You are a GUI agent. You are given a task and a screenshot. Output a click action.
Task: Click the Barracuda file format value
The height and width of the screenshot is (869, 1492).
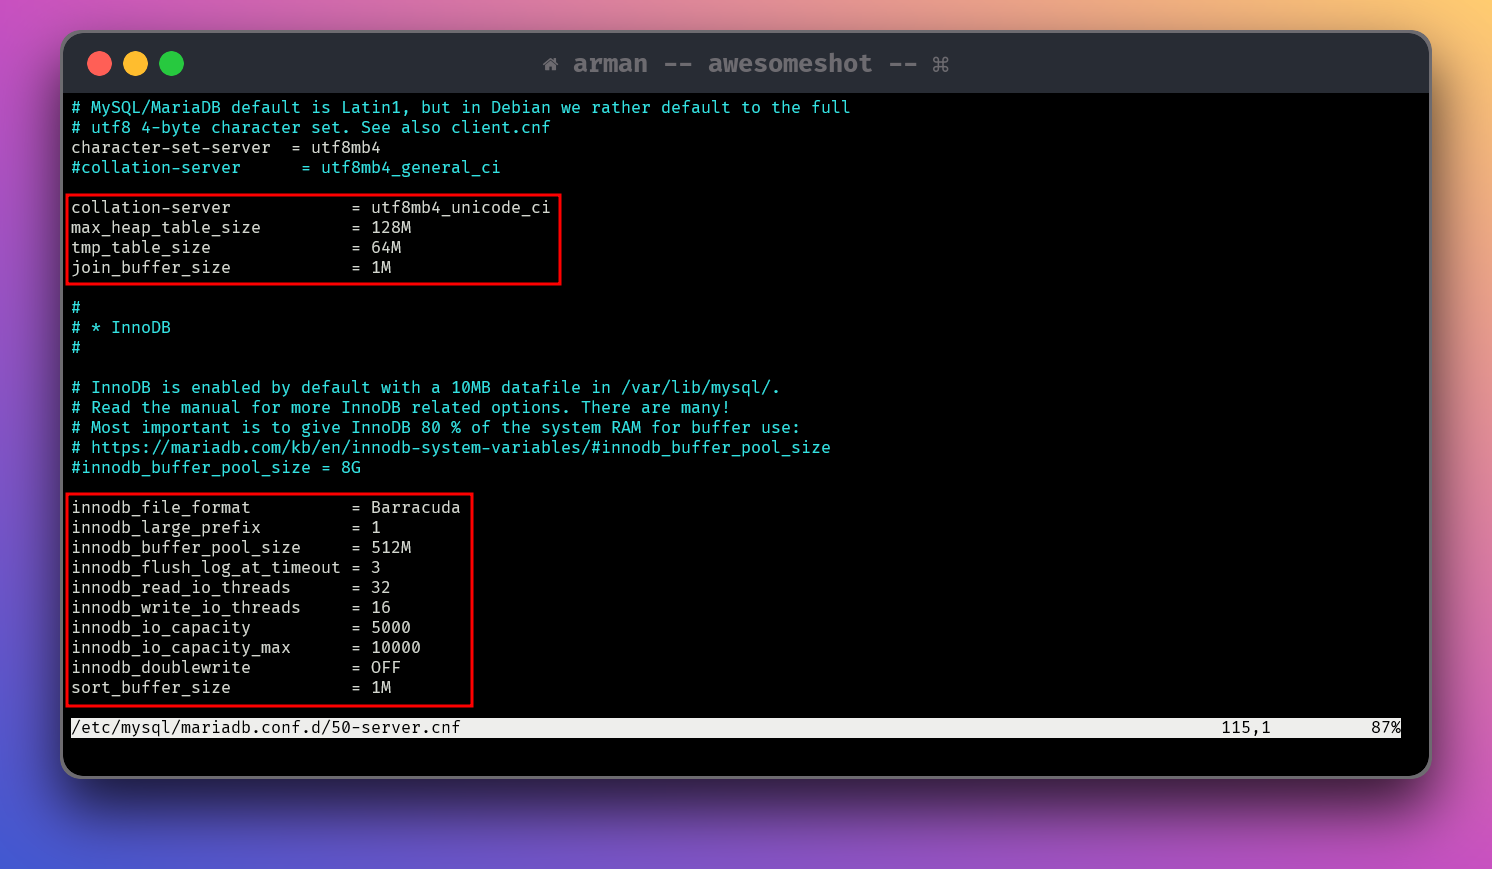[x=415, y=507]
